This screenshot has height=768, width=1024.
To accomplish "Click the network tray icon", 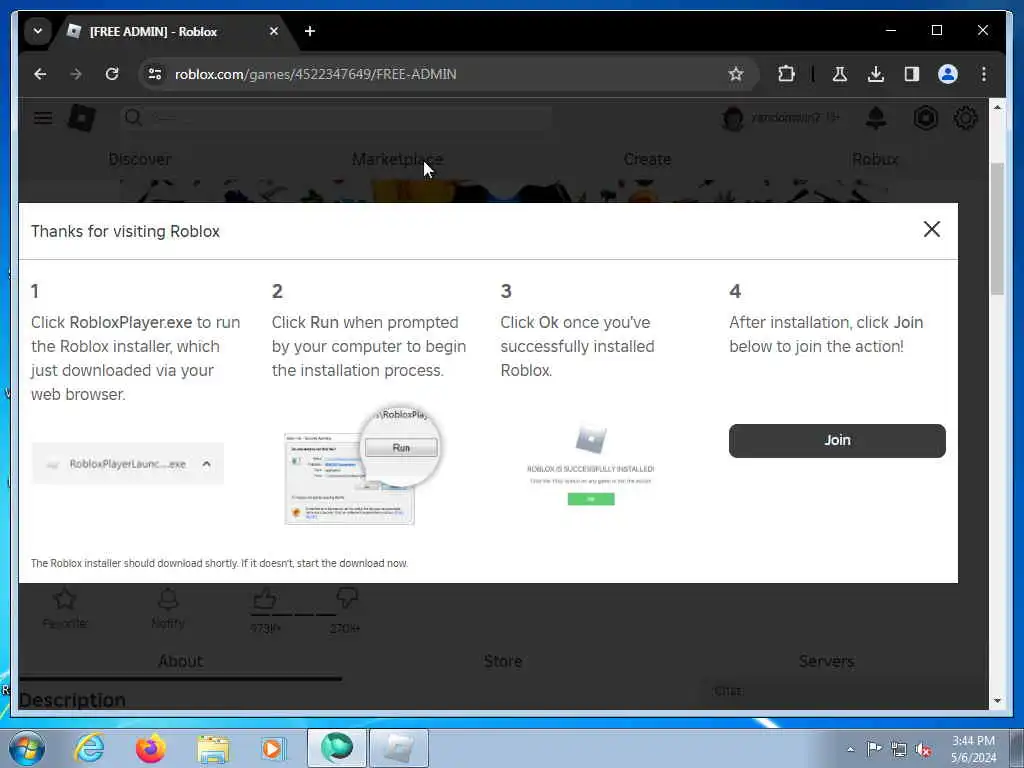I will (x=899, y=749).
